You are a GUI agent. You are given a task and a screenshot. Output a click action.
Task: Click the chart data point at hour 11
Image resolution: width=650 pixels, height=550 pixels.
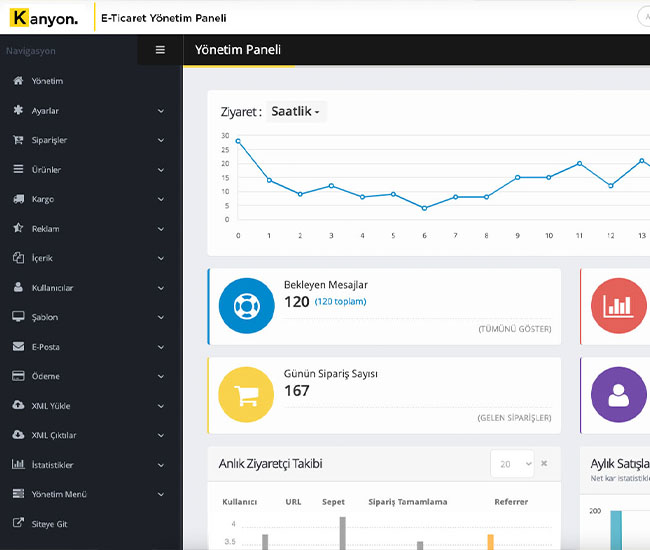(x=580, y=163)
